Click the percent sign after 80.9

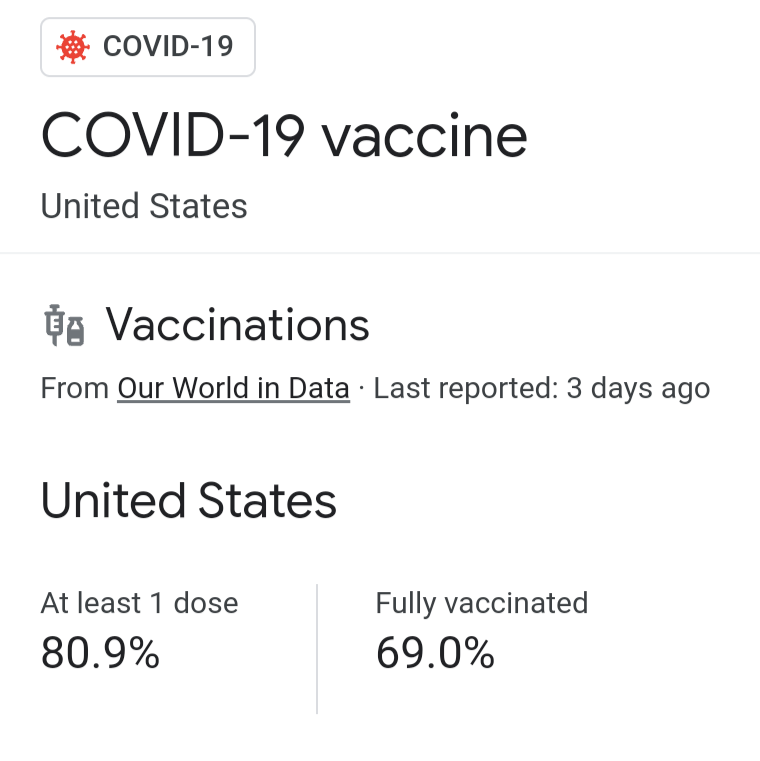(x=144, y=653)
